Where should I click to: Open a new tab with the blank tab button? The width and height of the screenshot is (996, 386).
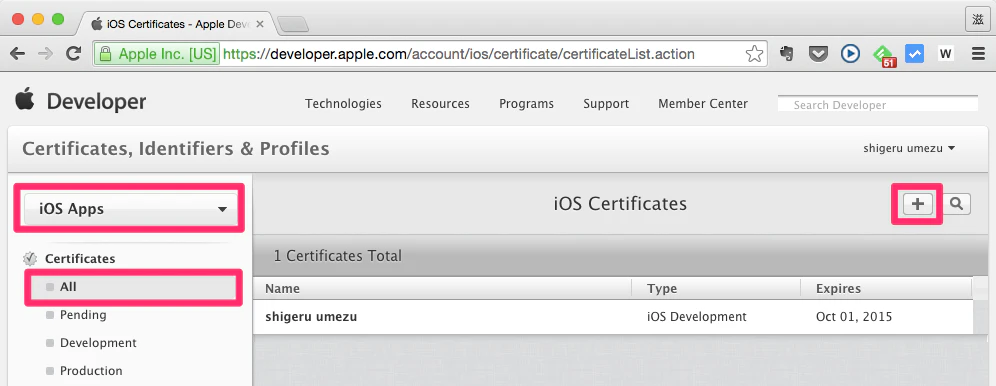coord(293,24)
